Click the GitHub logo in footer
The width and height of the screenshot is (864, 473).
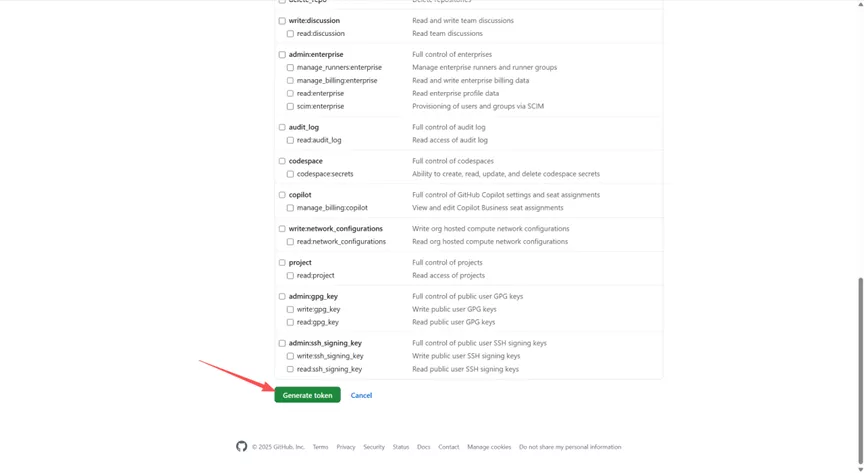pos(241,447)
